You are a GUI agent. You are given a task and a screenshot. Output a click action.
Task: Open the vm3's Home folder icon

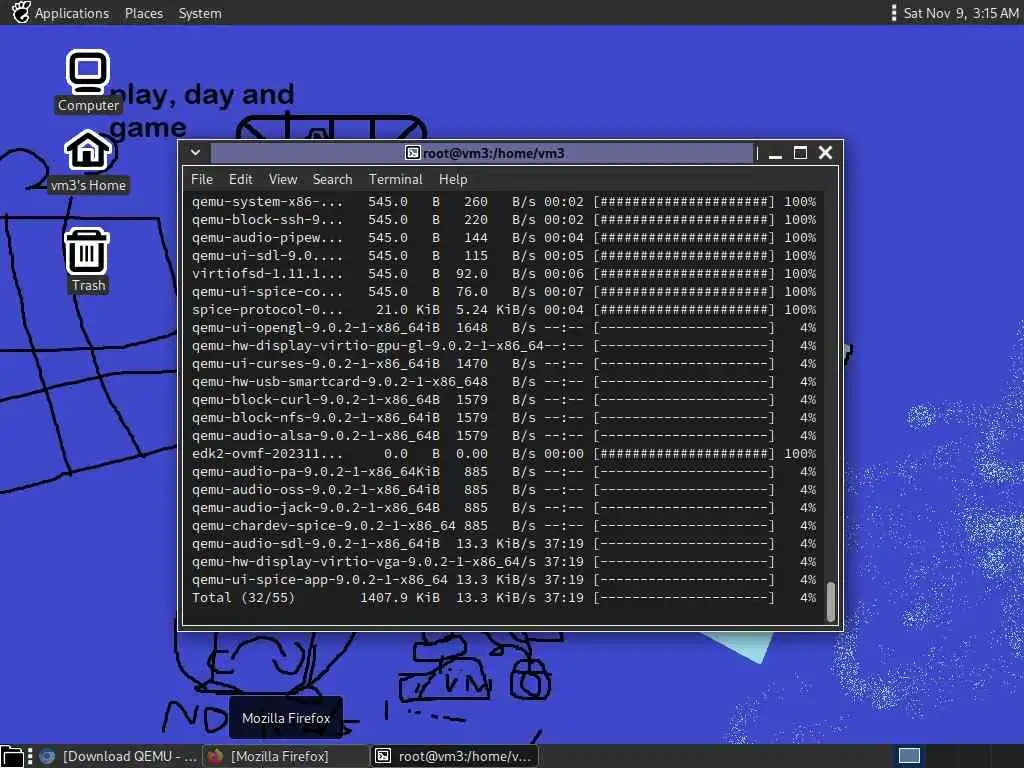click(x=88, y=161)
